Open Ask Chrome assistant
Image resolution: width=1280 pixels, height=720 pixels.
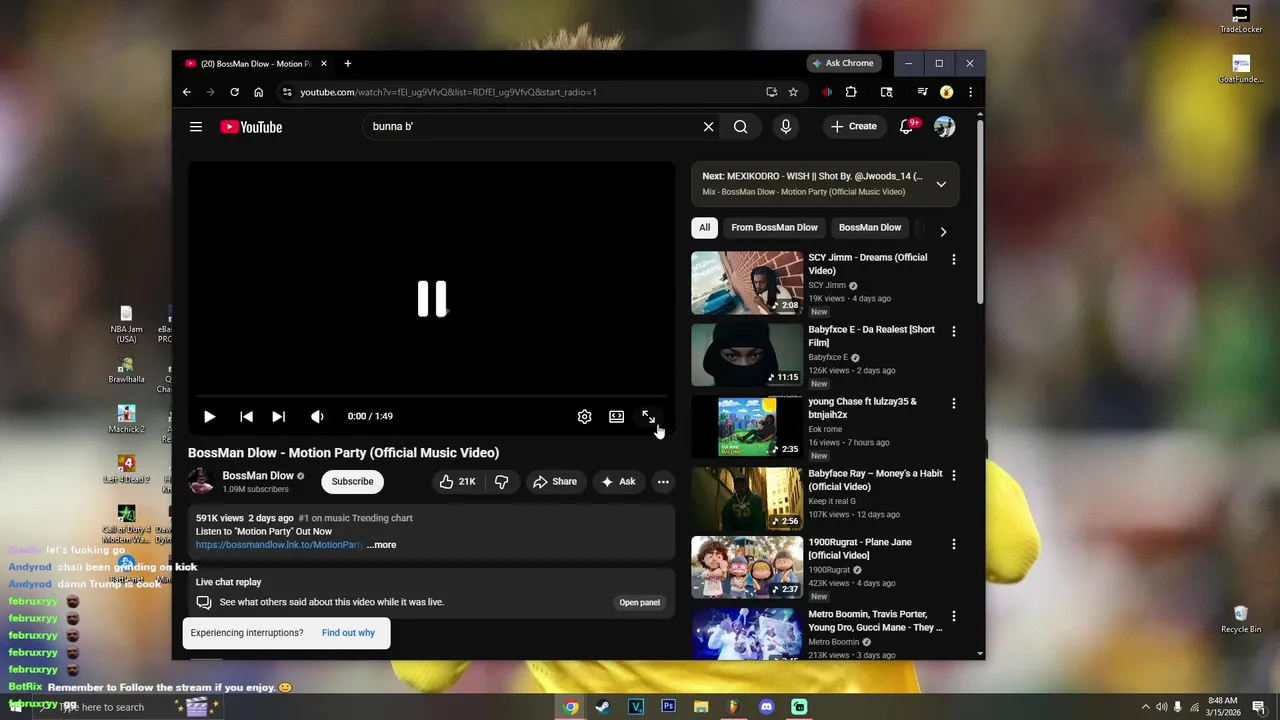click(844, 63)
